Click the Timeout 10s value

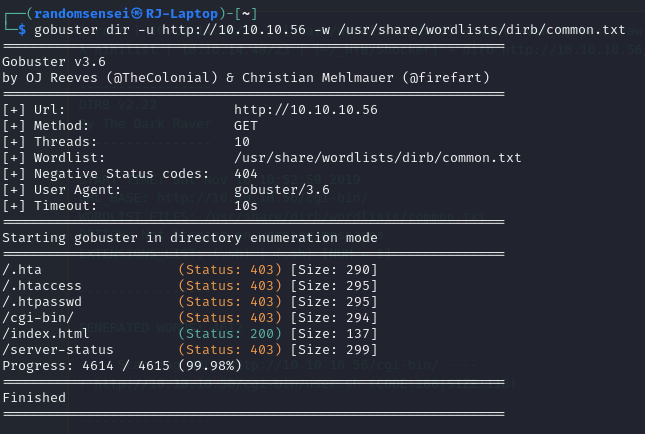246,206
